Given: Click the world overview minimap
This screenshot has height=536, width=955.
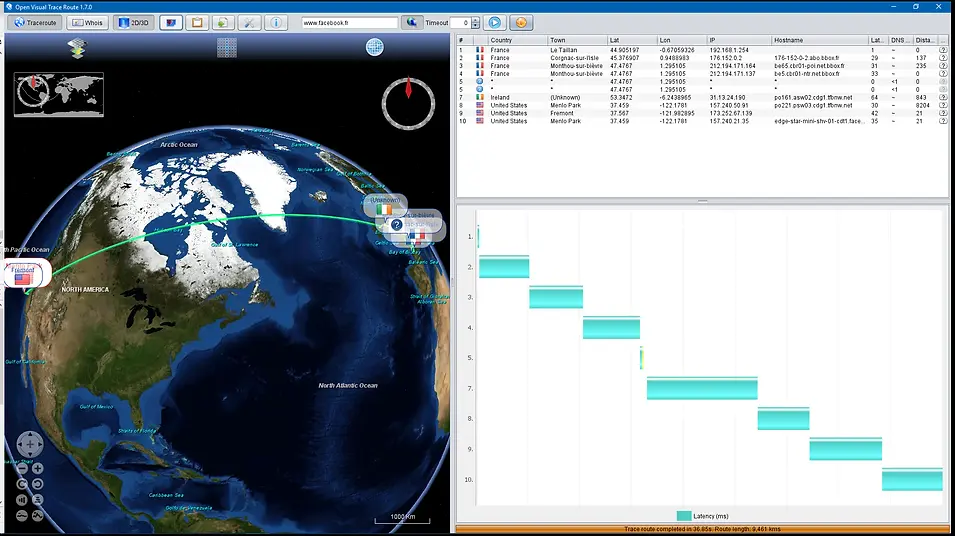Looking at the screenshot, I should [x=59, y=94].
